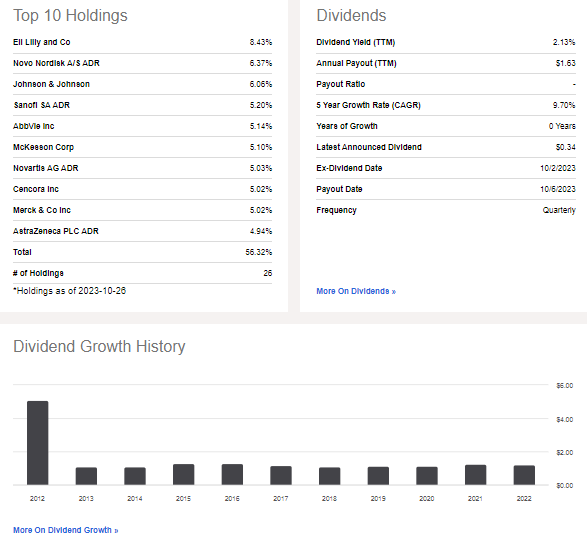The image size is (587, 547).
Task: Click the 0 Years value
Action: pos(562,126)
